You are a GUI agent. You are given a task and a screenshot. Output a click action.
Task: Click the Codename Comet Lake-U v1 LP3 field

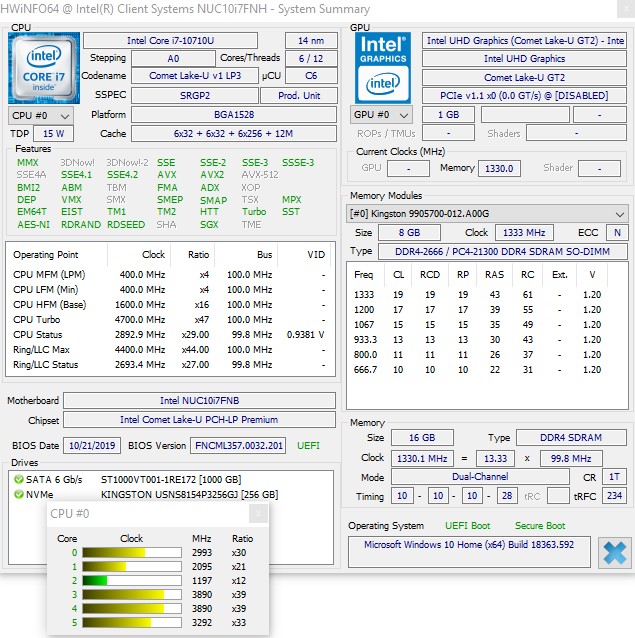coord(195,76)
